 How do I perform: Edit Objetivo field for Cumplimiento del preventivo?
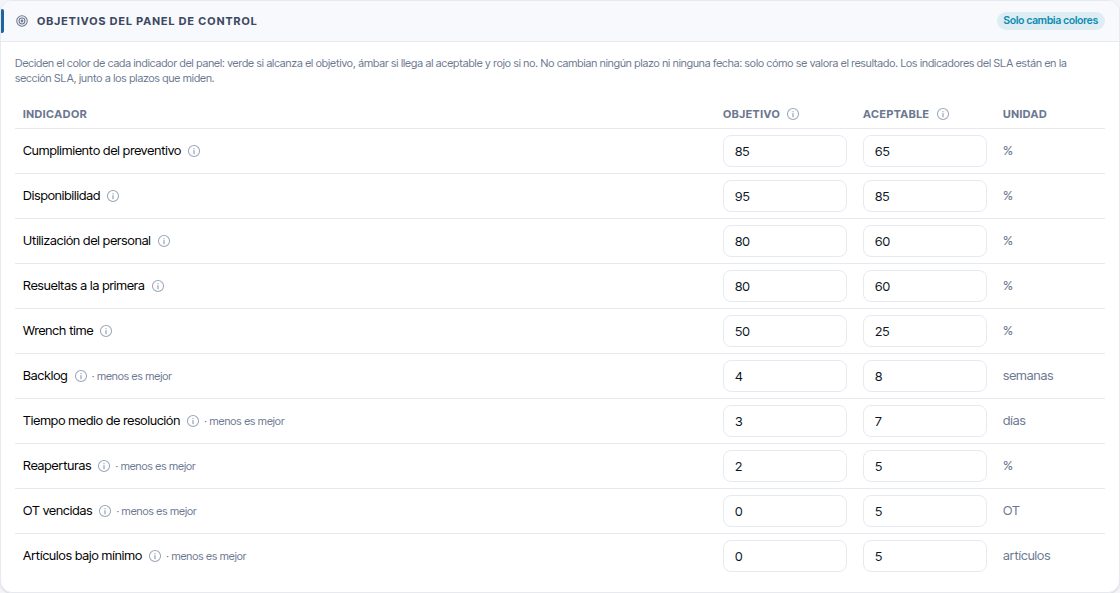[785, 151]
